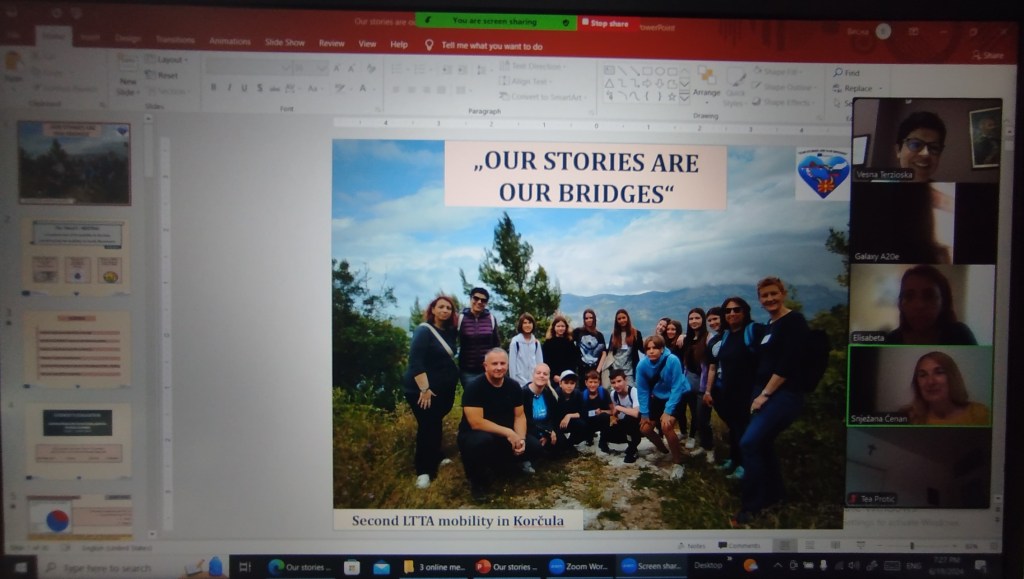Screen dimensions: 1024x579
Task: Toggle Bold formatting in Font group
Action: point(213,88)
